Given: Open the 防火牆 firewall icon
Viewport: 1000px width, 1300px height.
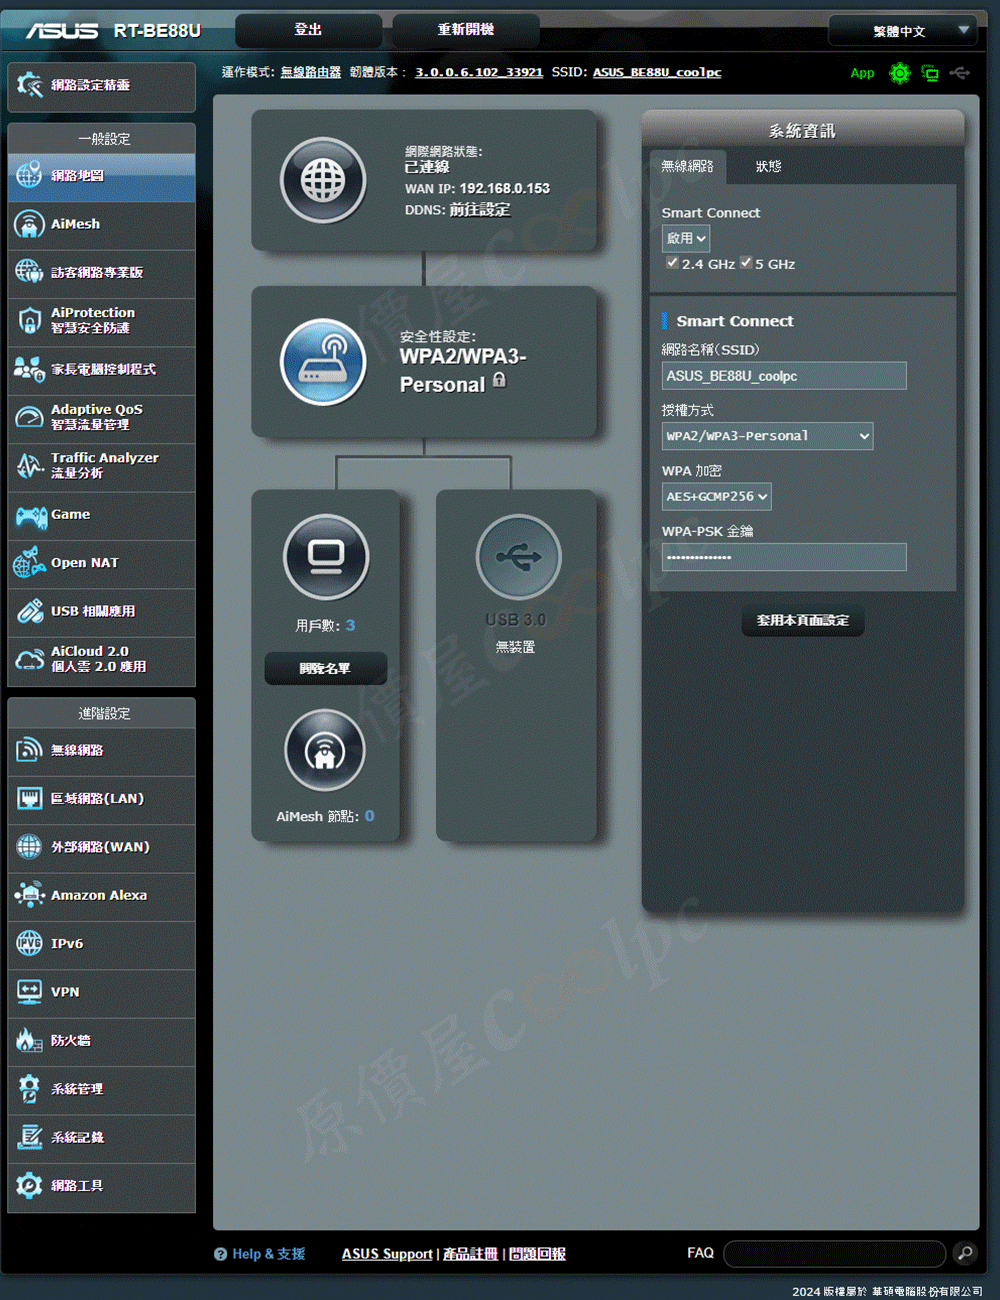Looking at the screenshot, I should click(29, 1040).
